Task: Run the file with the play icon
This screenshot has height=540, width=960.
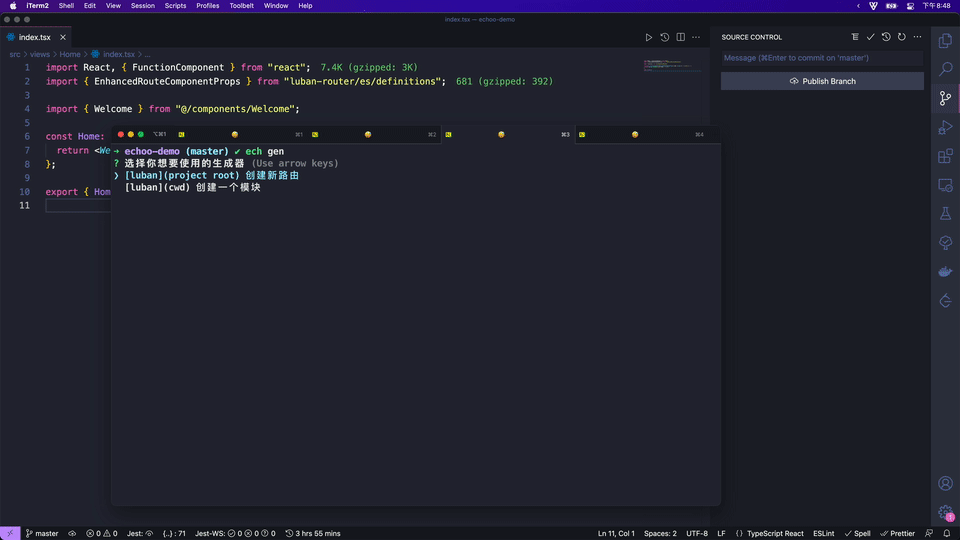Action: tap(648, 37)
